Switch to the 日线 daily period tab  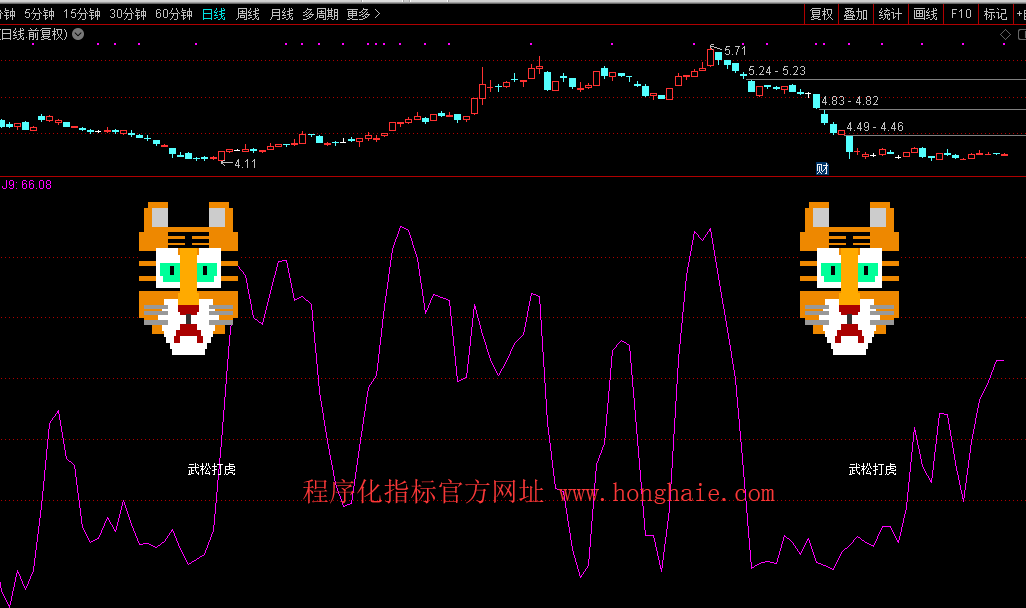click(213, 14)
